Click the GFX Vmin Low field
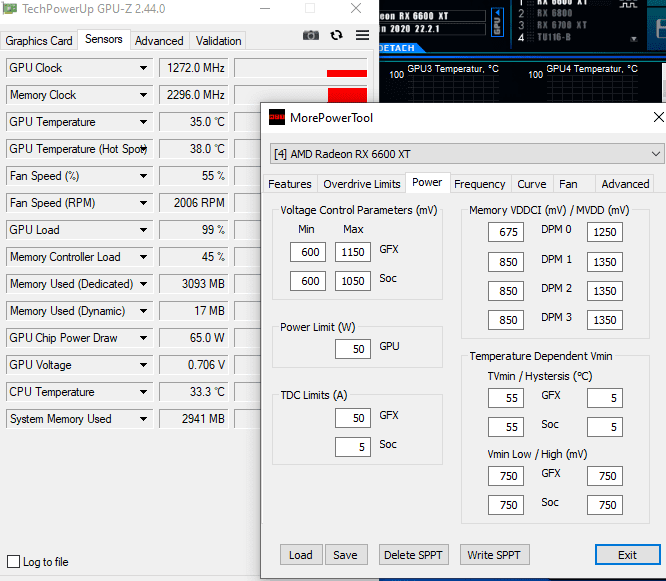The height and width of the screenshot is (581, 666). point(506,476)
